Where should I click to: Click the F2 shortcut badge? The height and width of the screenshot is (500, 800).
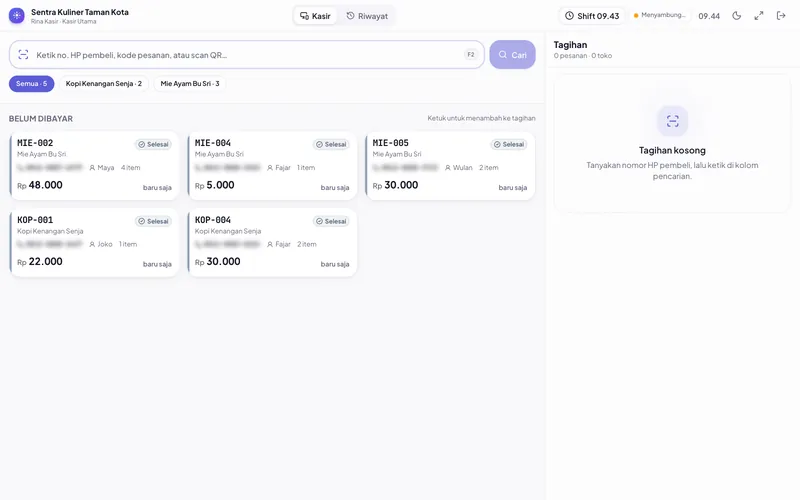(x=470, y=55)
